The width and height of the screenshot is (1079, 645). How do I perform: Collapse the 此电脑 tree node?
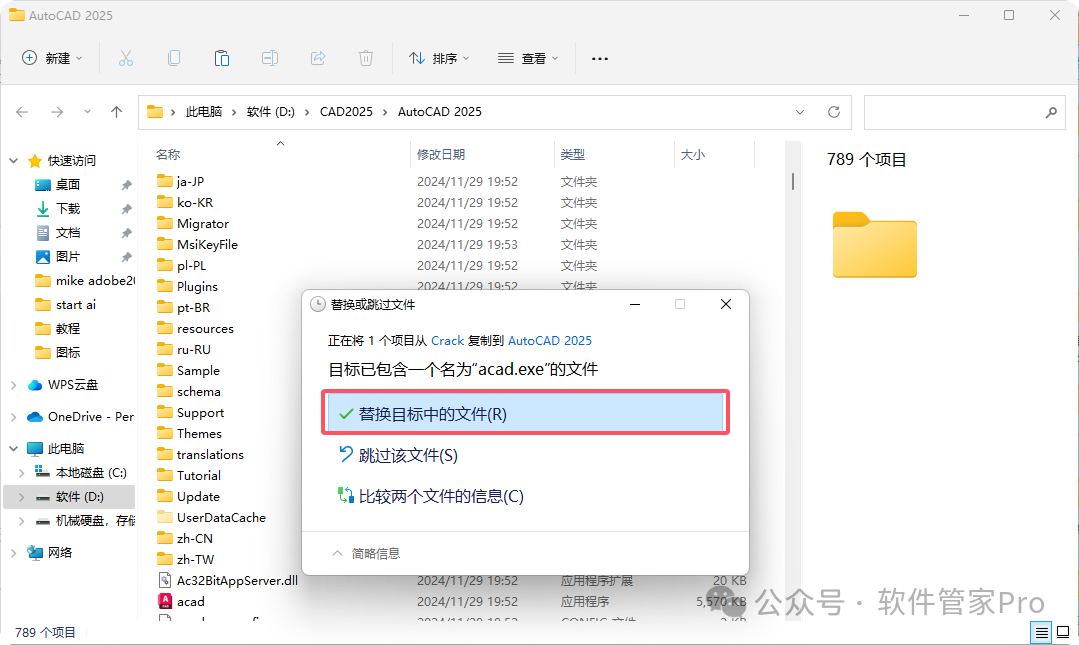click(14, 449)
